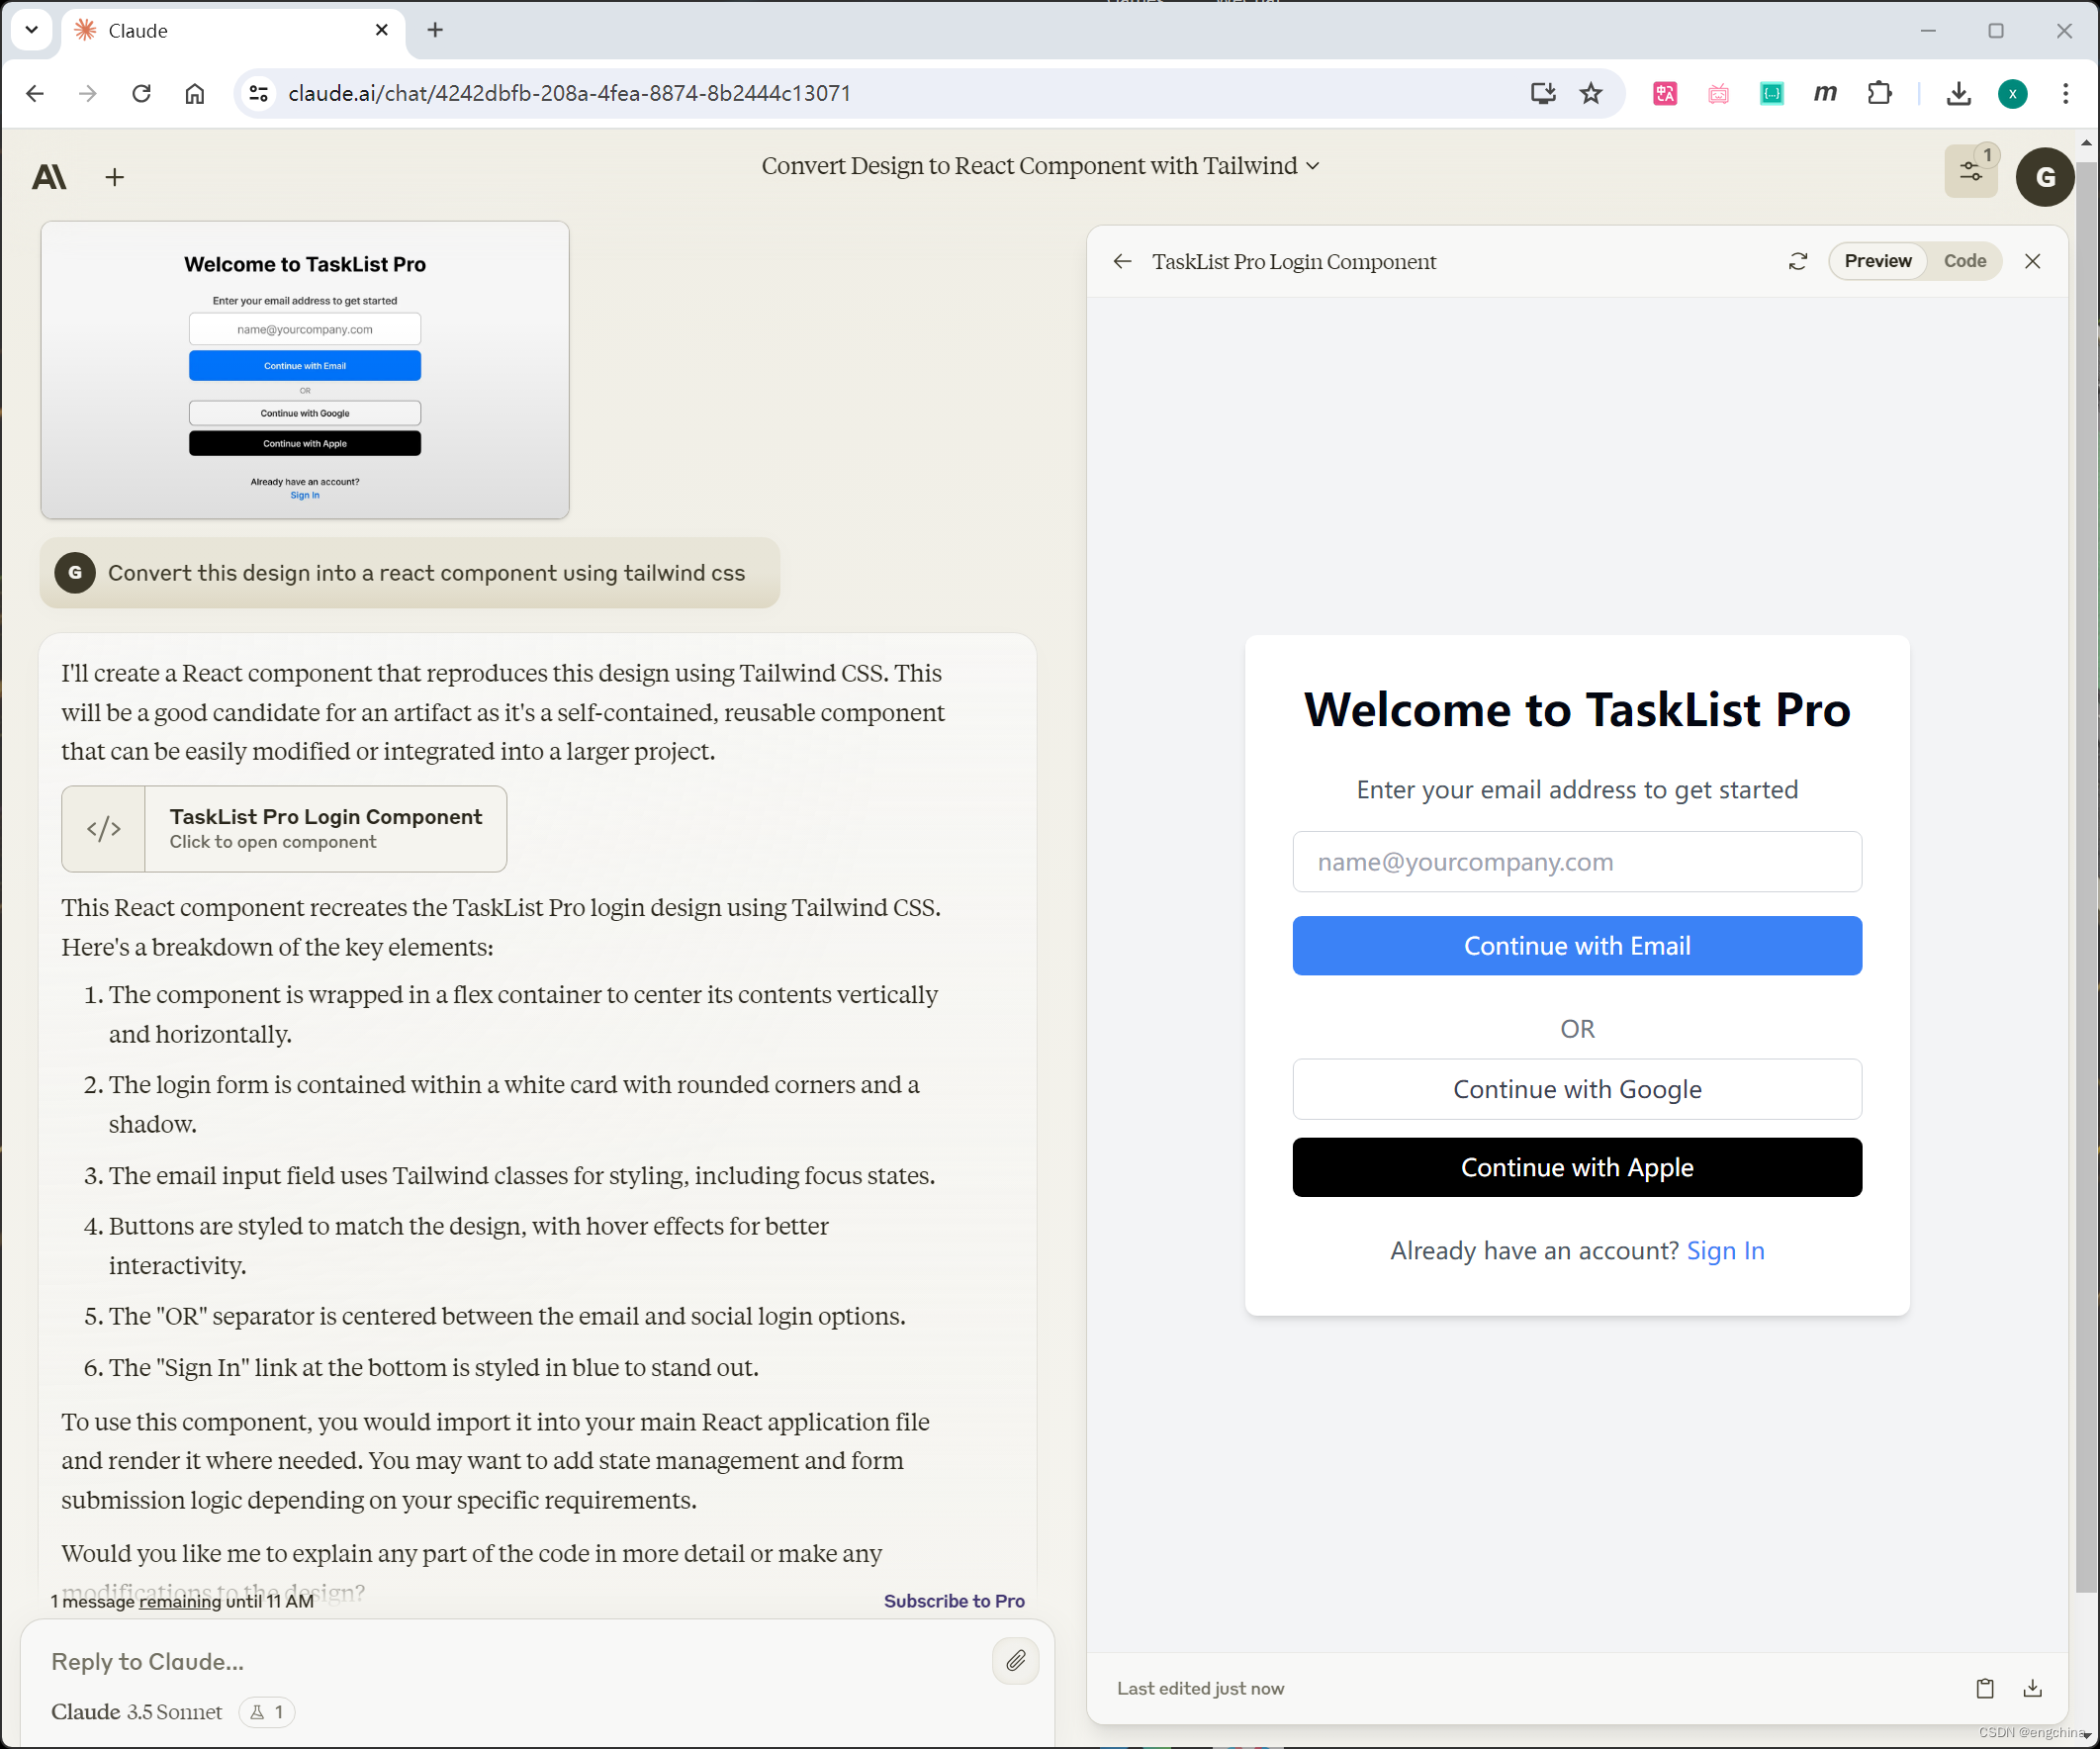Open the translate extension icon
Viewport: 2100px width, 1749px height.
(x=1665, y=93)
